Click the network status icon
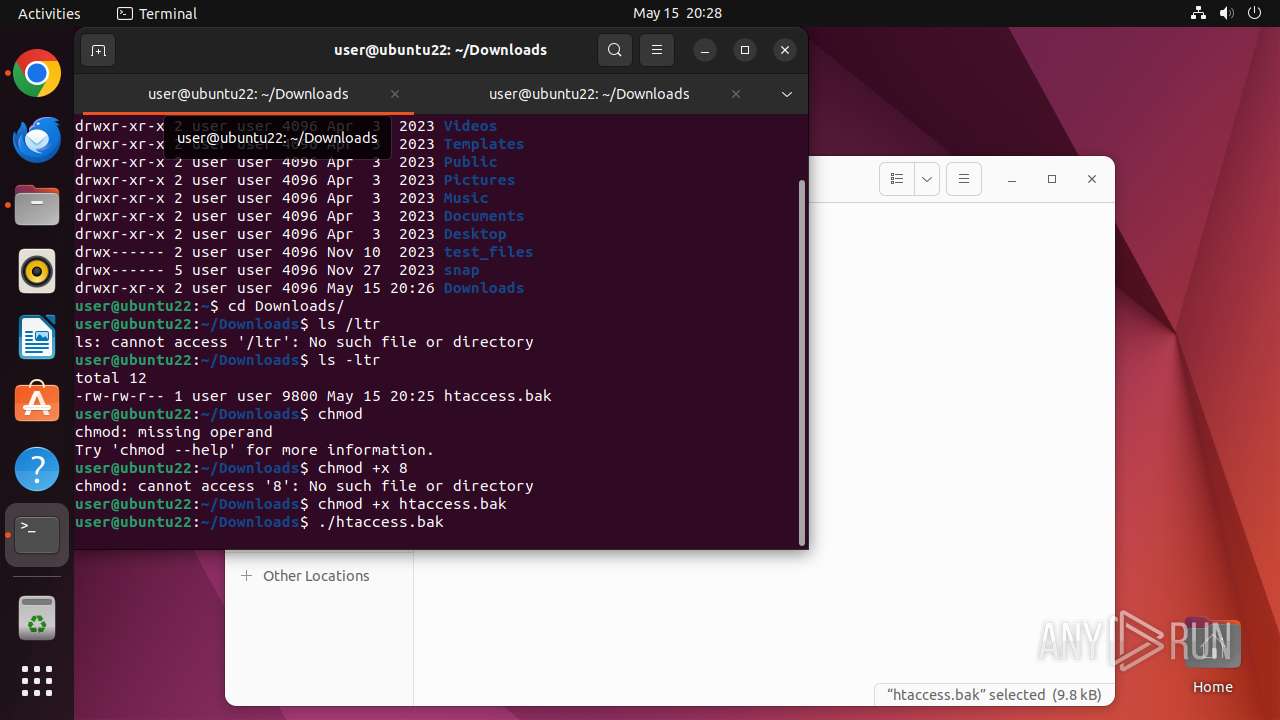Screen dimensions: 1280x720 click(x=1200, y=13)
